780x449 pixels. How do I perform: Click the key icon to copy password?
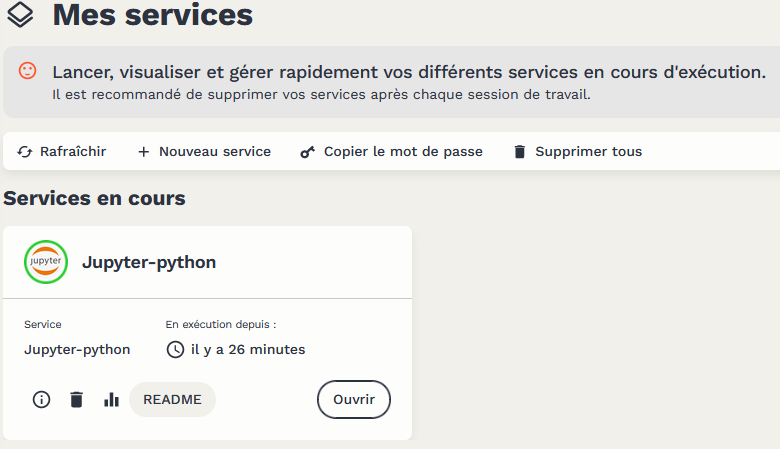[308, 152]
